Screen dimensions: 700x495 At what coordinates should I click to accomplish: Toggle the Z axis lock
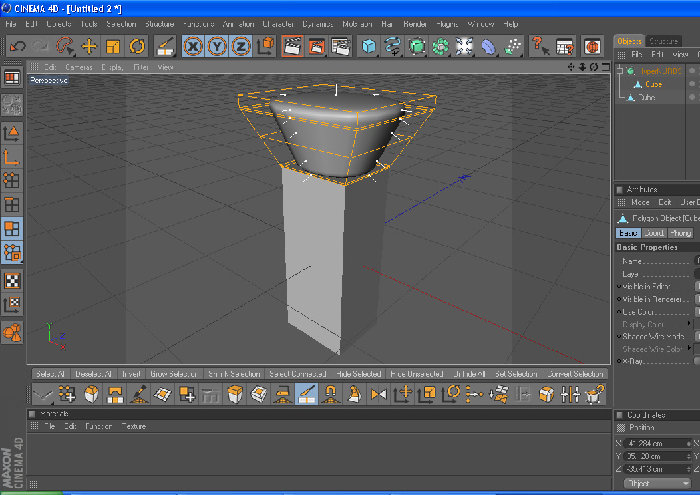241,46
